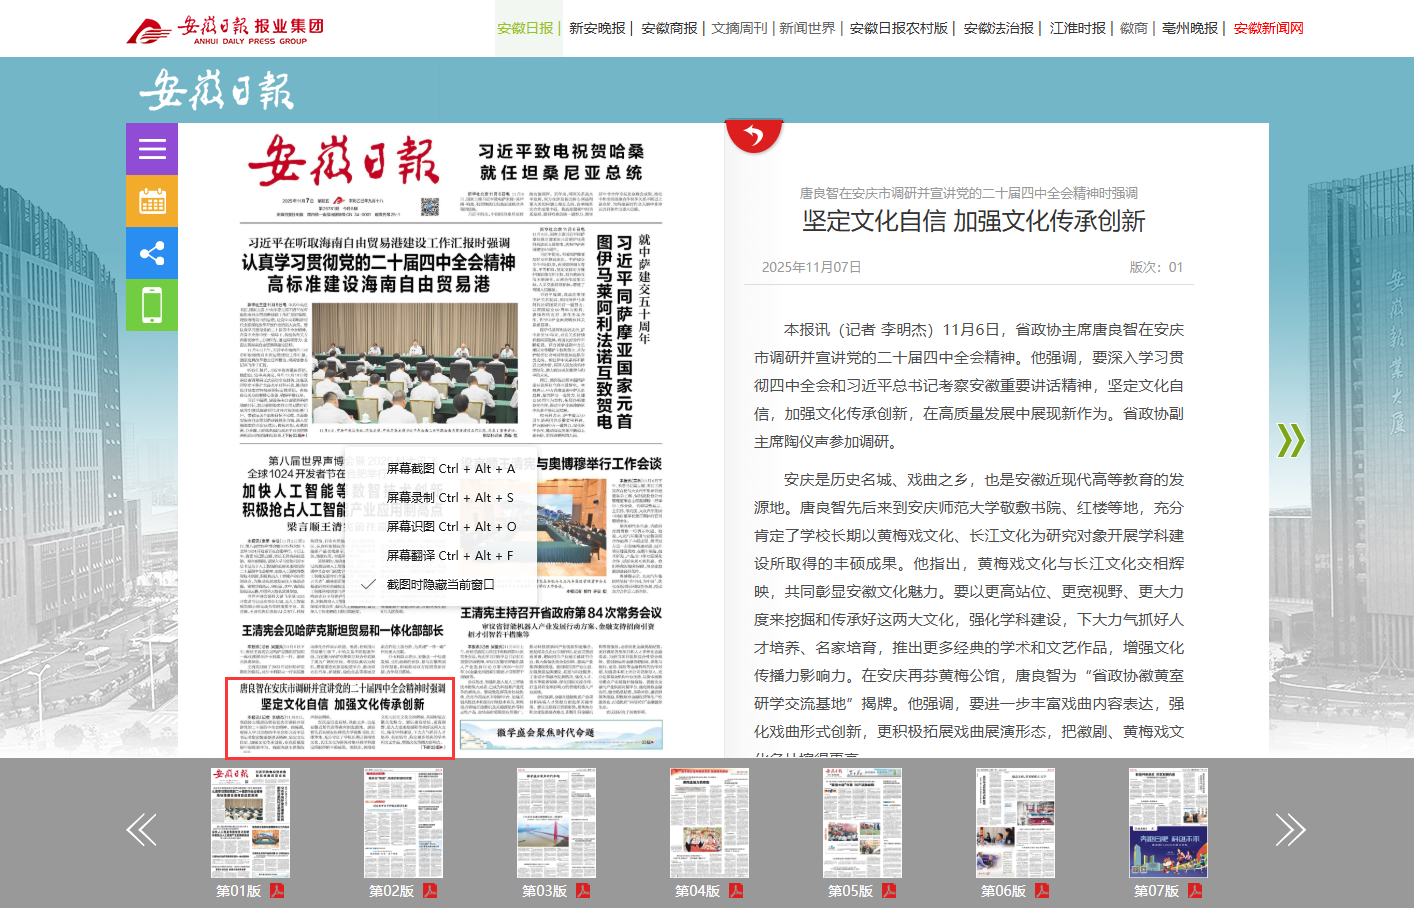Click the red-outlined 坚定文化自信 article block
Image resolution: width=1414 pixels, height=913 pixels.
(x=340, y=718)
